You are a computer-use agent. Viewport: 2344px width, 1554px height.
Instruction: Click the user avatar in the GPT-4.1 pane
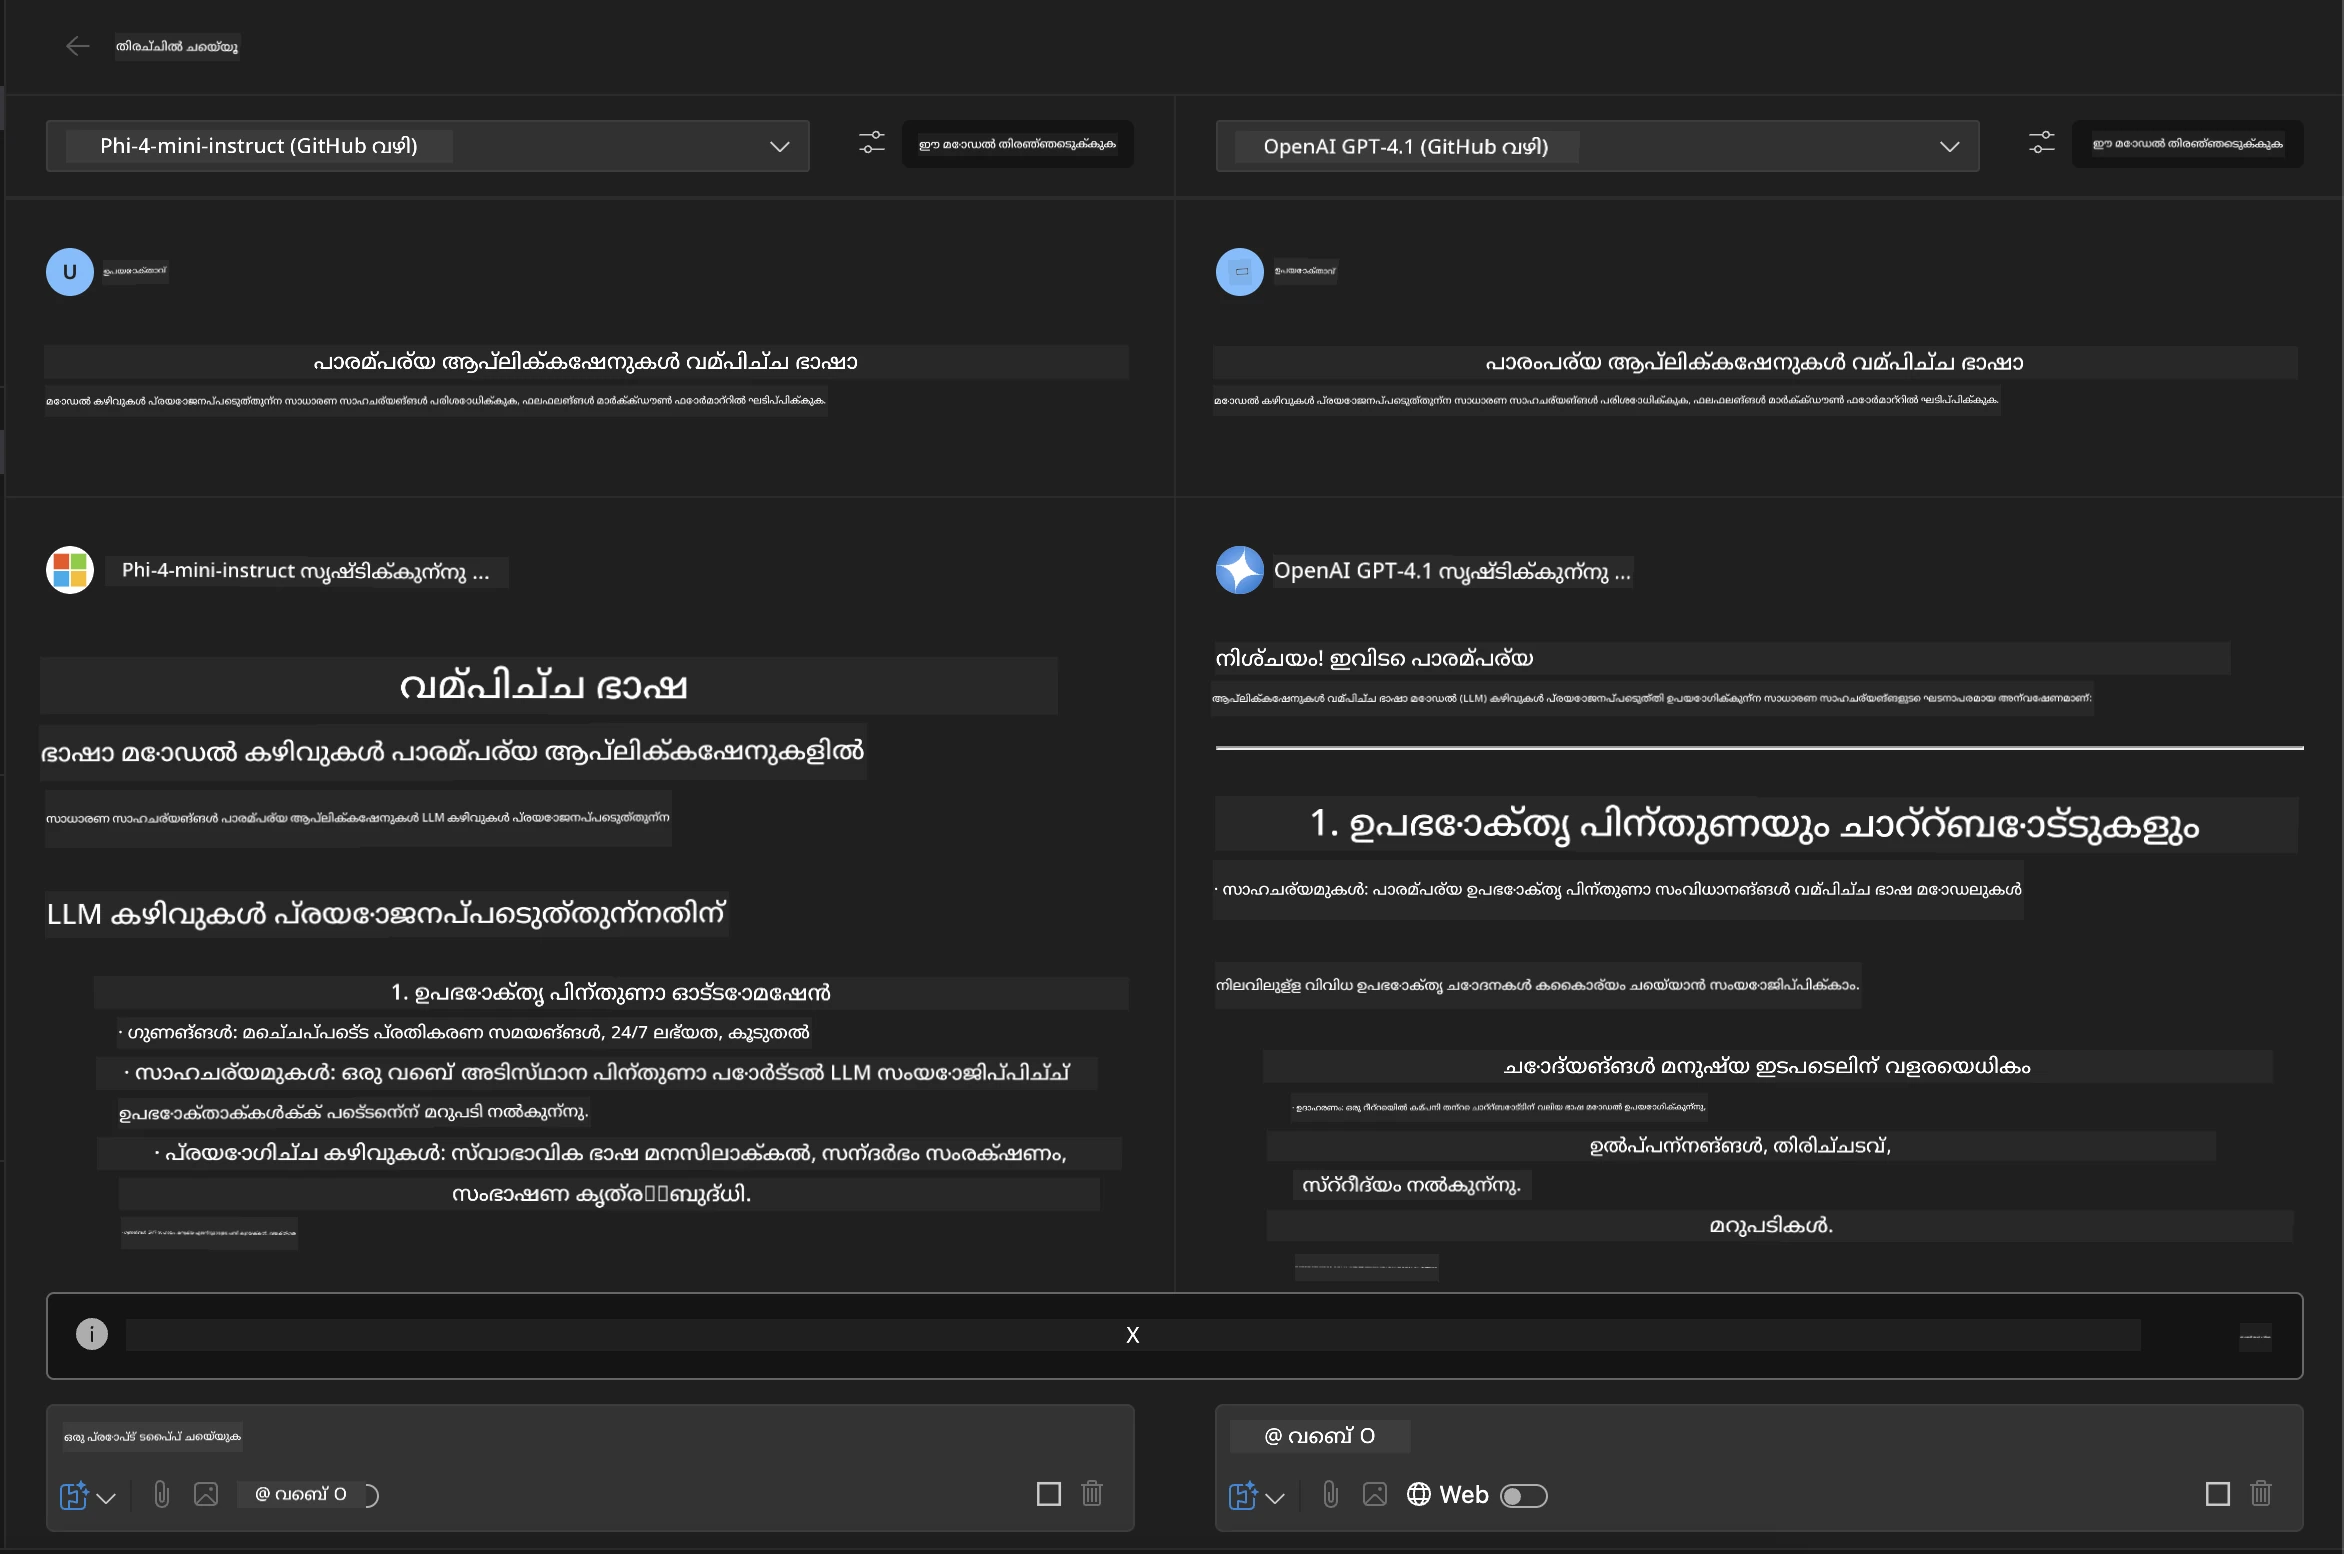click(x=1240, y=272)
